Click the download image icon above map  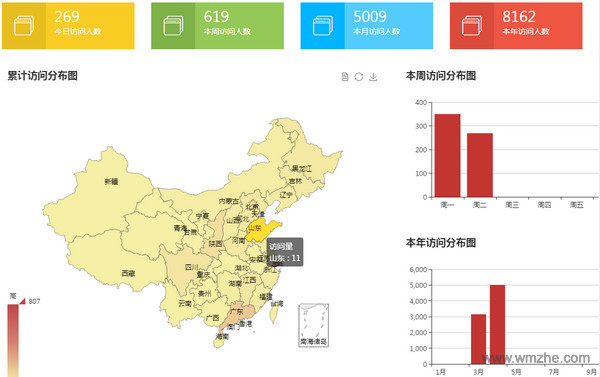pyautogui.click(x=373, y=77)
